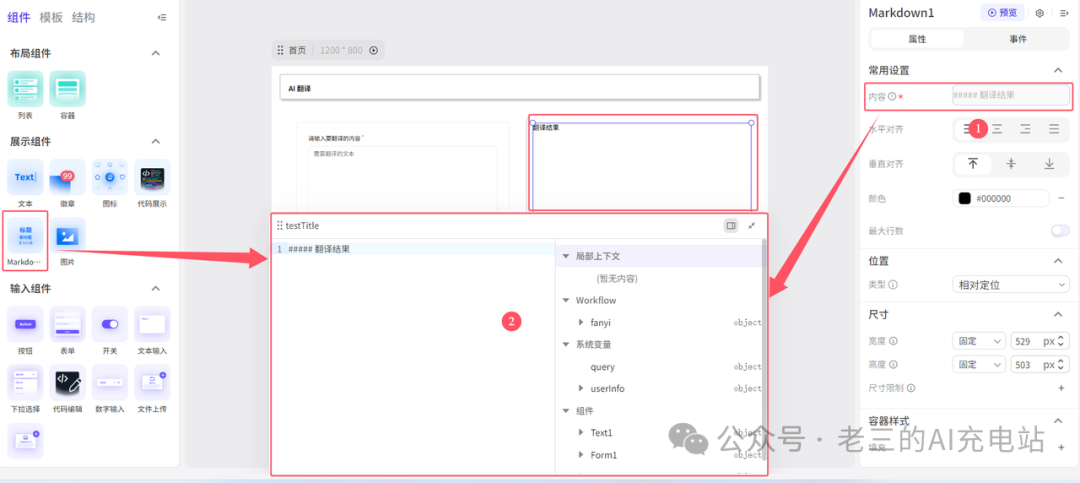Viewport: 1080px width, 483px height.
Task: Collapse the 位置 section
Action: coord(1058,260)
